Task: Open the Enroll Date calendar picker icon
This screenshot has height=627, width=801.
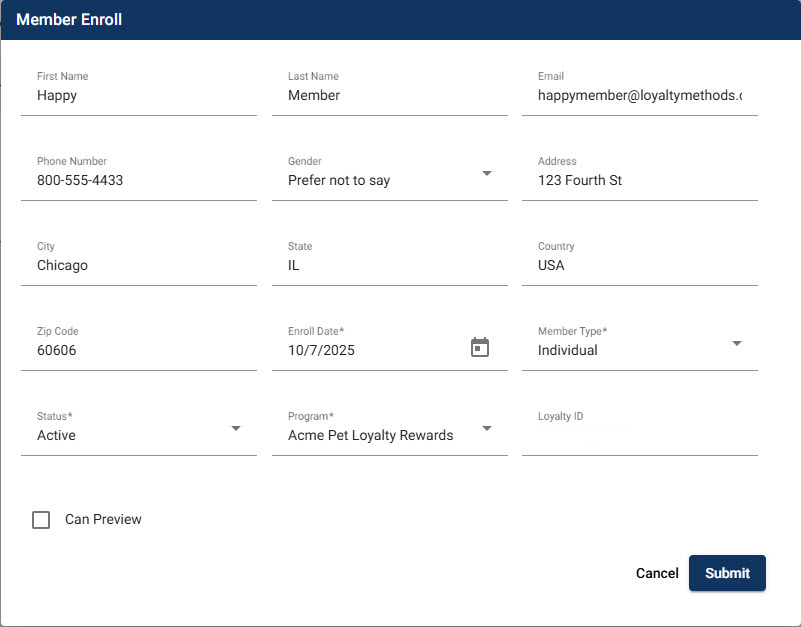Action: click(480, 348)
